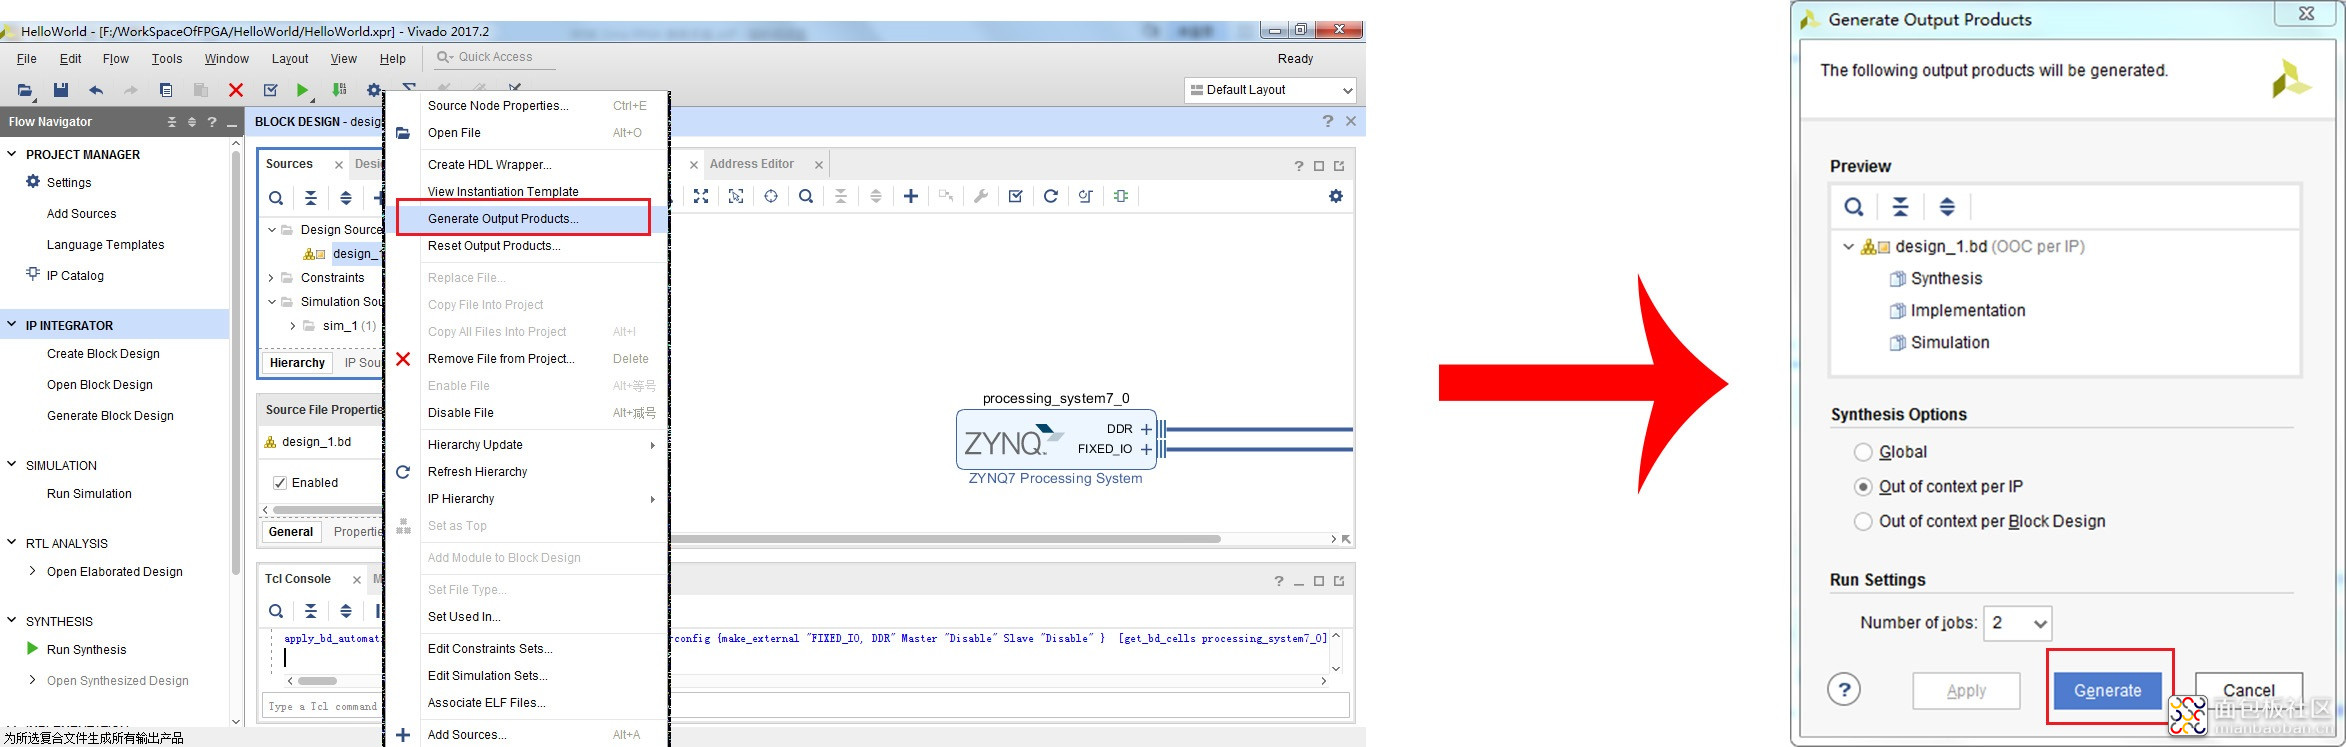Select Out of context per IP

point(1863,487)
